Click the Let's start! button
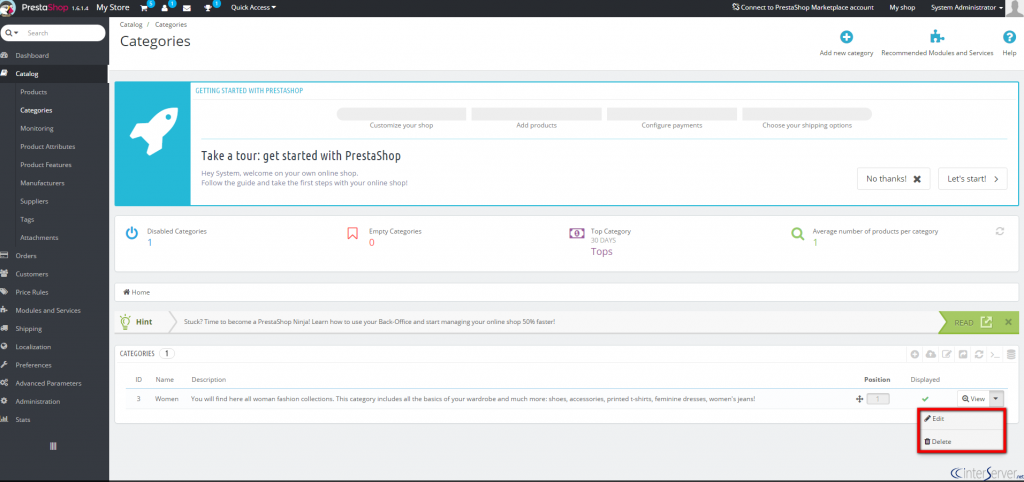This screenshot has width=1024, height=482. 972,178
